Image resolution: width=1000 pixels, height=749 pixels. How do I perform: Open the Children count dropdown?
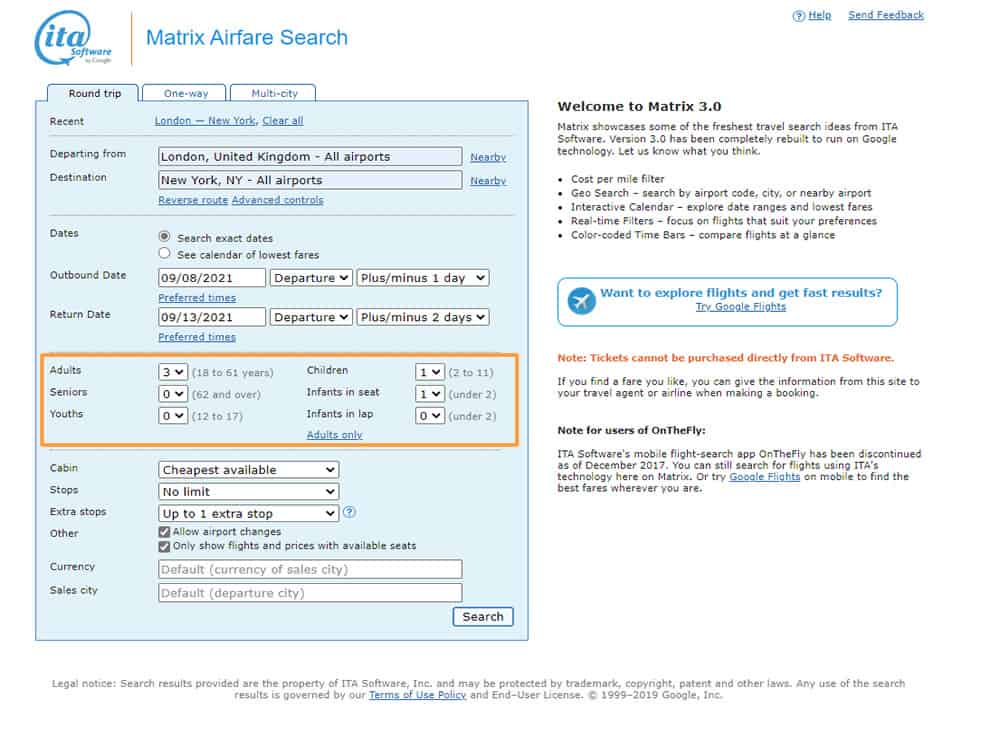pyautogui.click(x=429, y=372)
